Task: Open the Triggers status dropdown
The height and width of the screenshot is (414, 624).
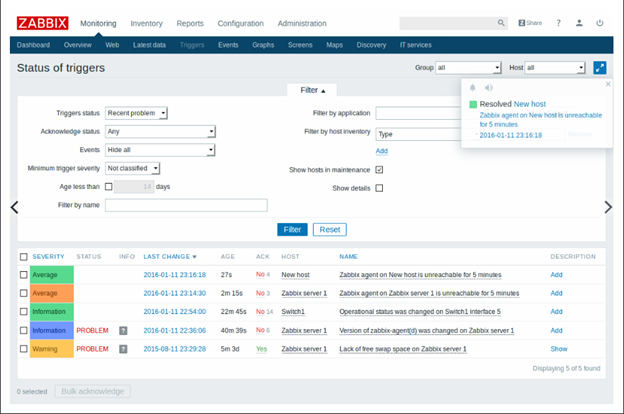Action: (136, 113)
